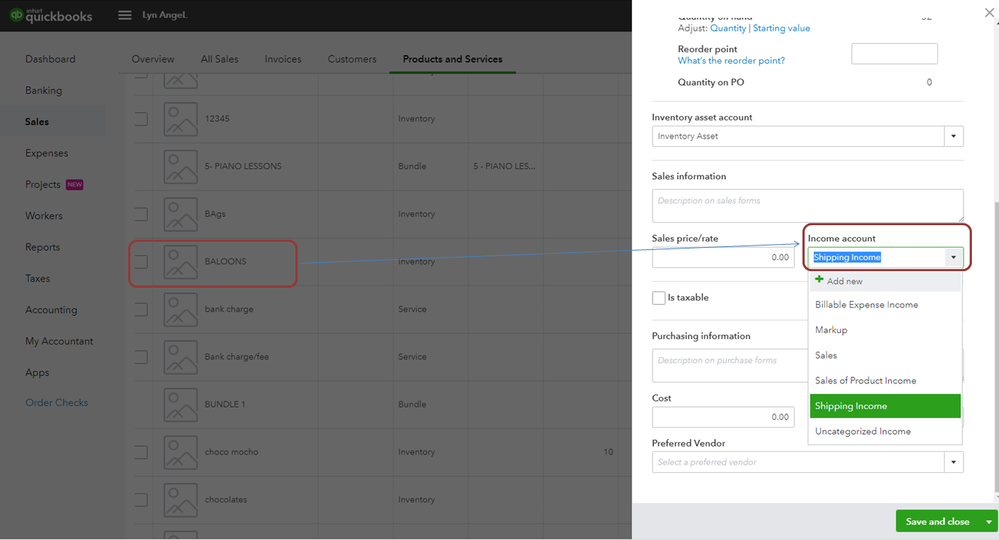This screenshot has height=540, width=999.
Task: Switch to the All Sales tab
Action: tap(219, 59)
